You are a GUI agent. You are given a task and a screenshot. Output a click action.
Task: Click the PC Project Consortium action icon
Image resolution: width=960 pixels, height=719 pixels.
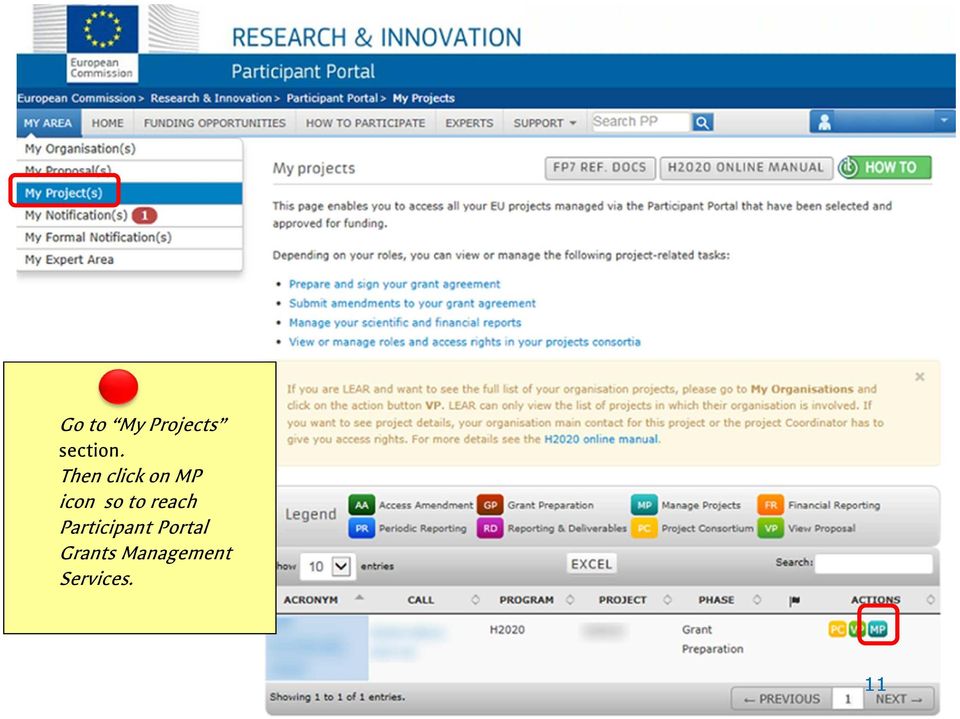tap(837, 629)
